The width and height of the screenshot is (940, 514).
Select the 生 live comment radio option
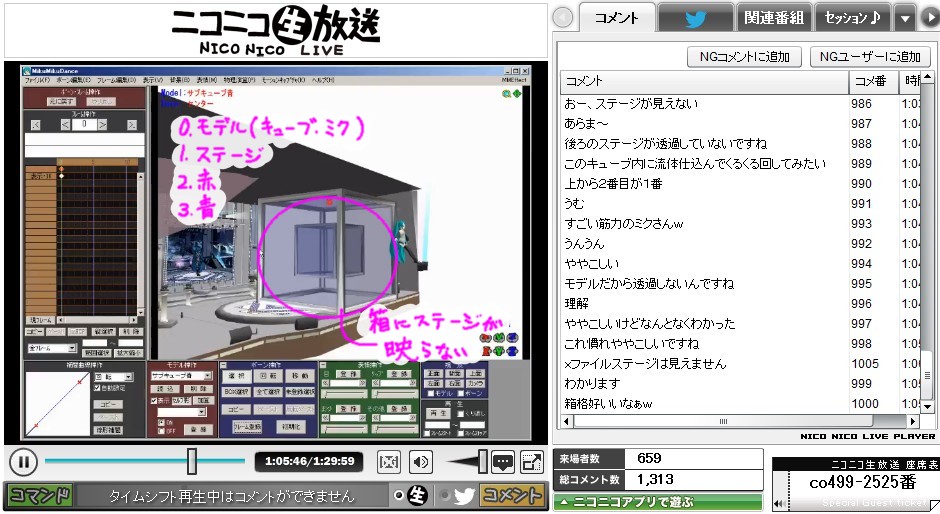point(399,495)
